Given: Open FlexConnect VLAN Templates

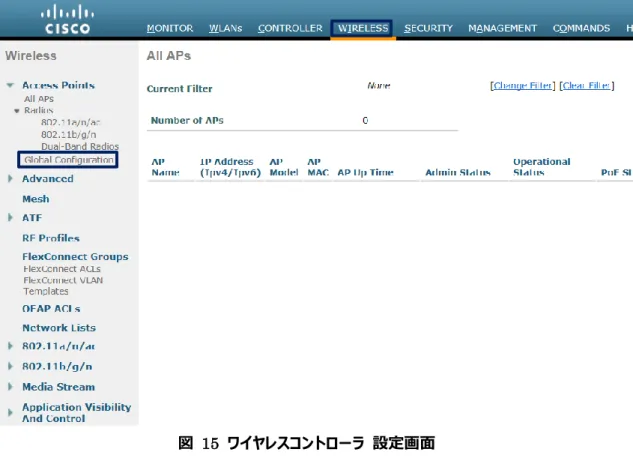Looking at the screenshot, I should (x=63, y=286).
